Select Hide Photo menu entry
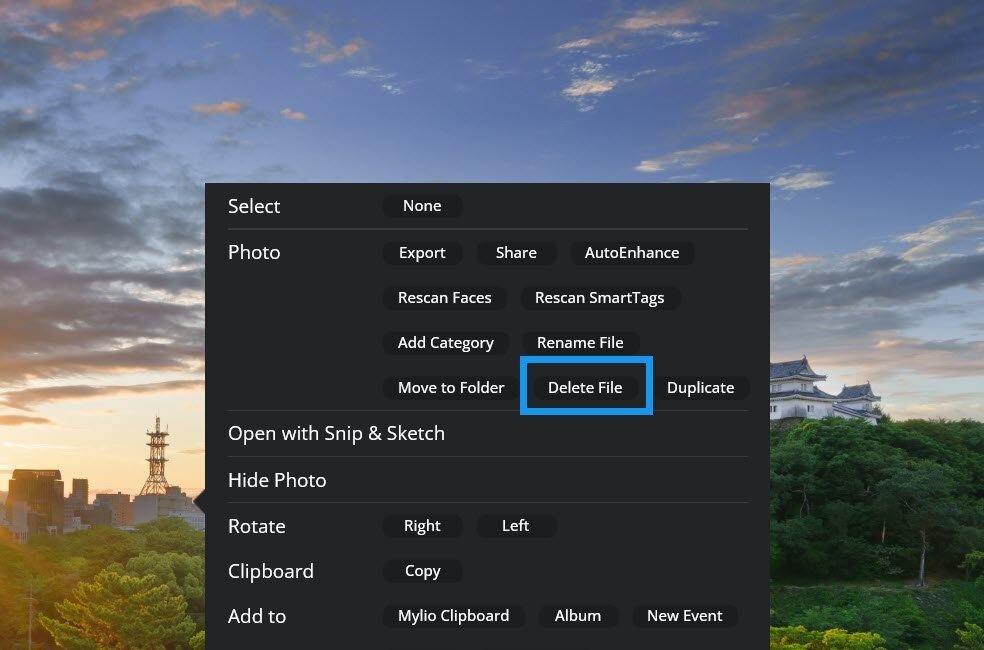 (277, 480)
